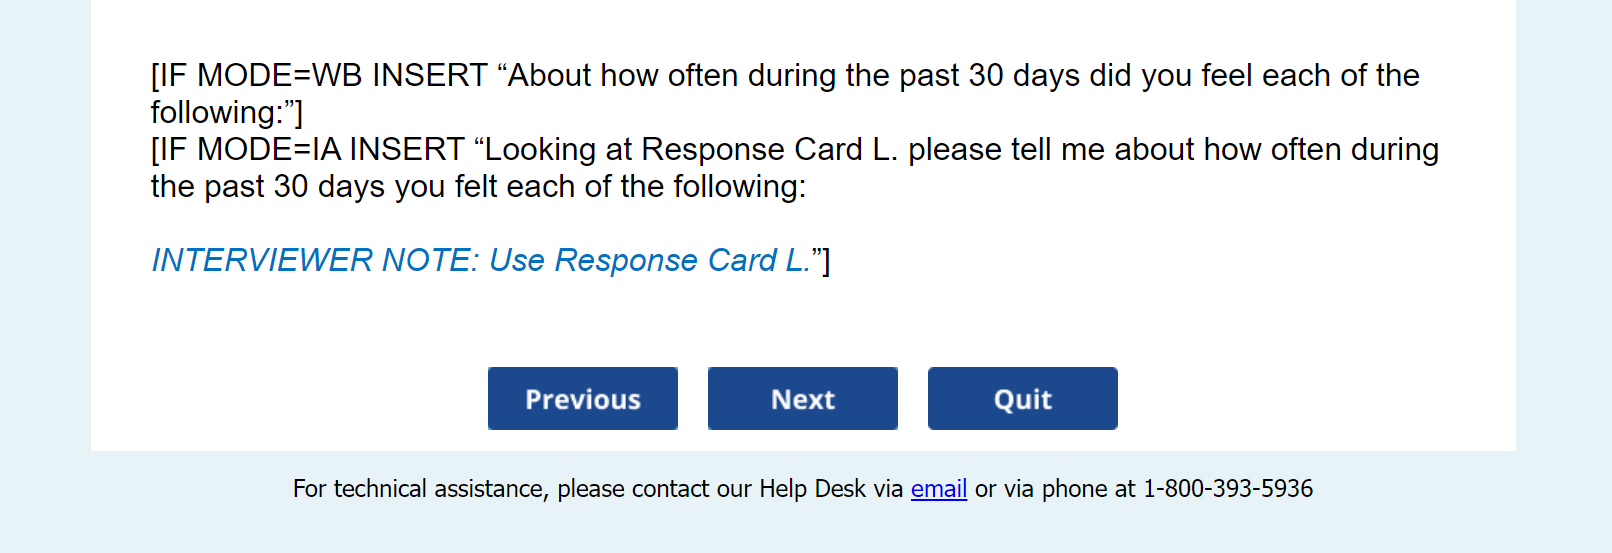Click the words "Help Desk" in the footer

coord(812,489)
